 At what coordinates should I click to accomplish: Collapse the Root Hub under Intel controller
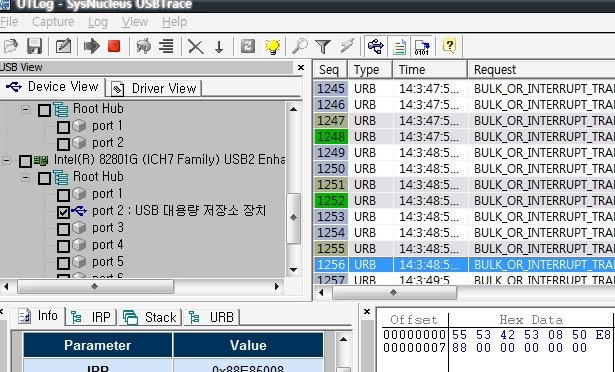(x=25, y=177)
